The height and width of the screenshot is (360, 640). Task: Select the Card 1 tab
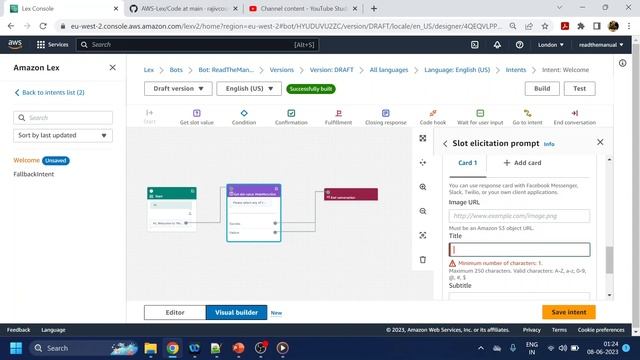coord(467,163)
